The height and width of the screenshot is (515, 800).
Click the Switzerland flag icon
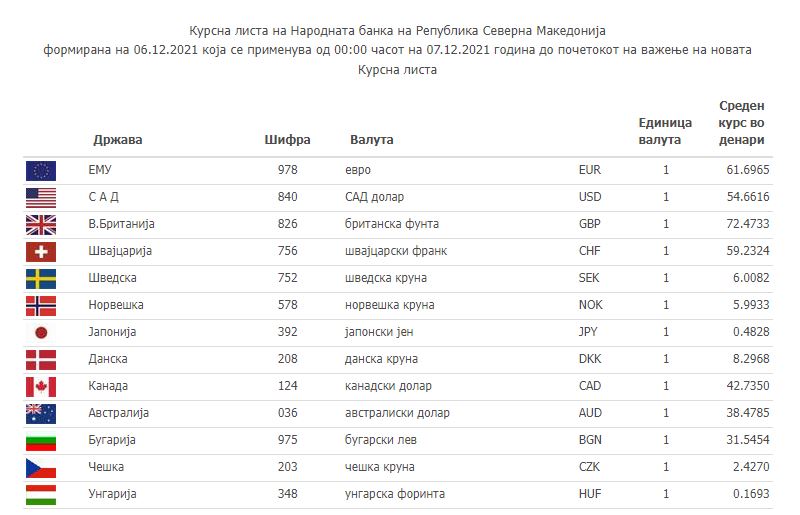click(41, 252)
